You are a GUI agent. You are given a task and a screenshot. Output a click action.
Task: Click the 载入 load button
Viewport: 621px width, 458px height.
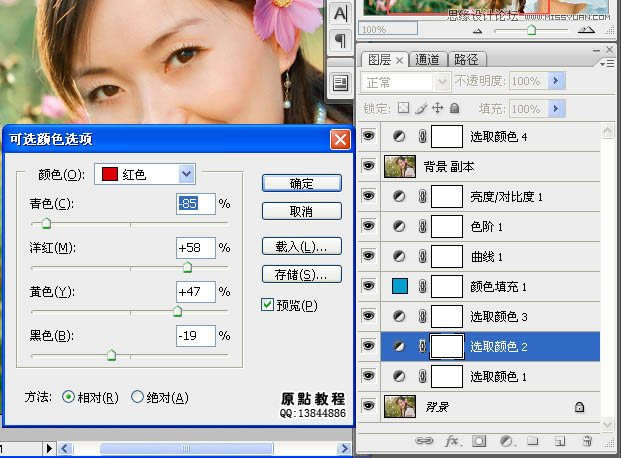pyautogui.click(x=301, y=246)
